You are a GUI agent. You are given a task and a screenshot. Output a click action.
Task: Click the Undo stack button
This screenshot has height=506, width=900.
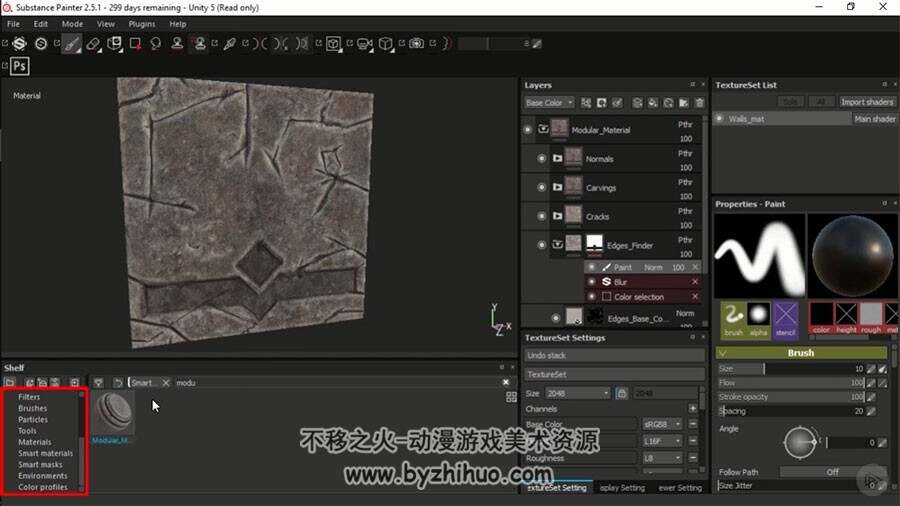point(614,356)
